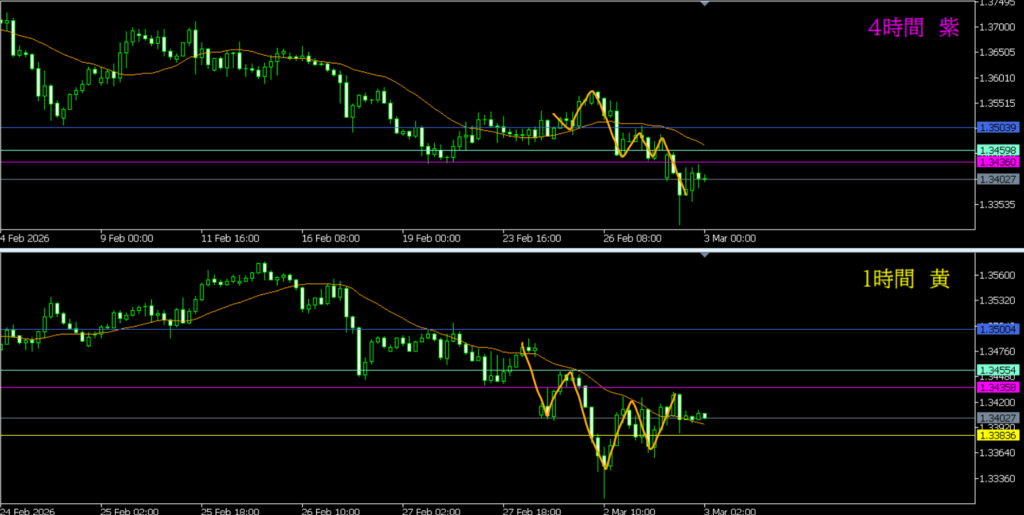Click the blue 1.35039 price label

pyautogui.click(x=997, y=128)
